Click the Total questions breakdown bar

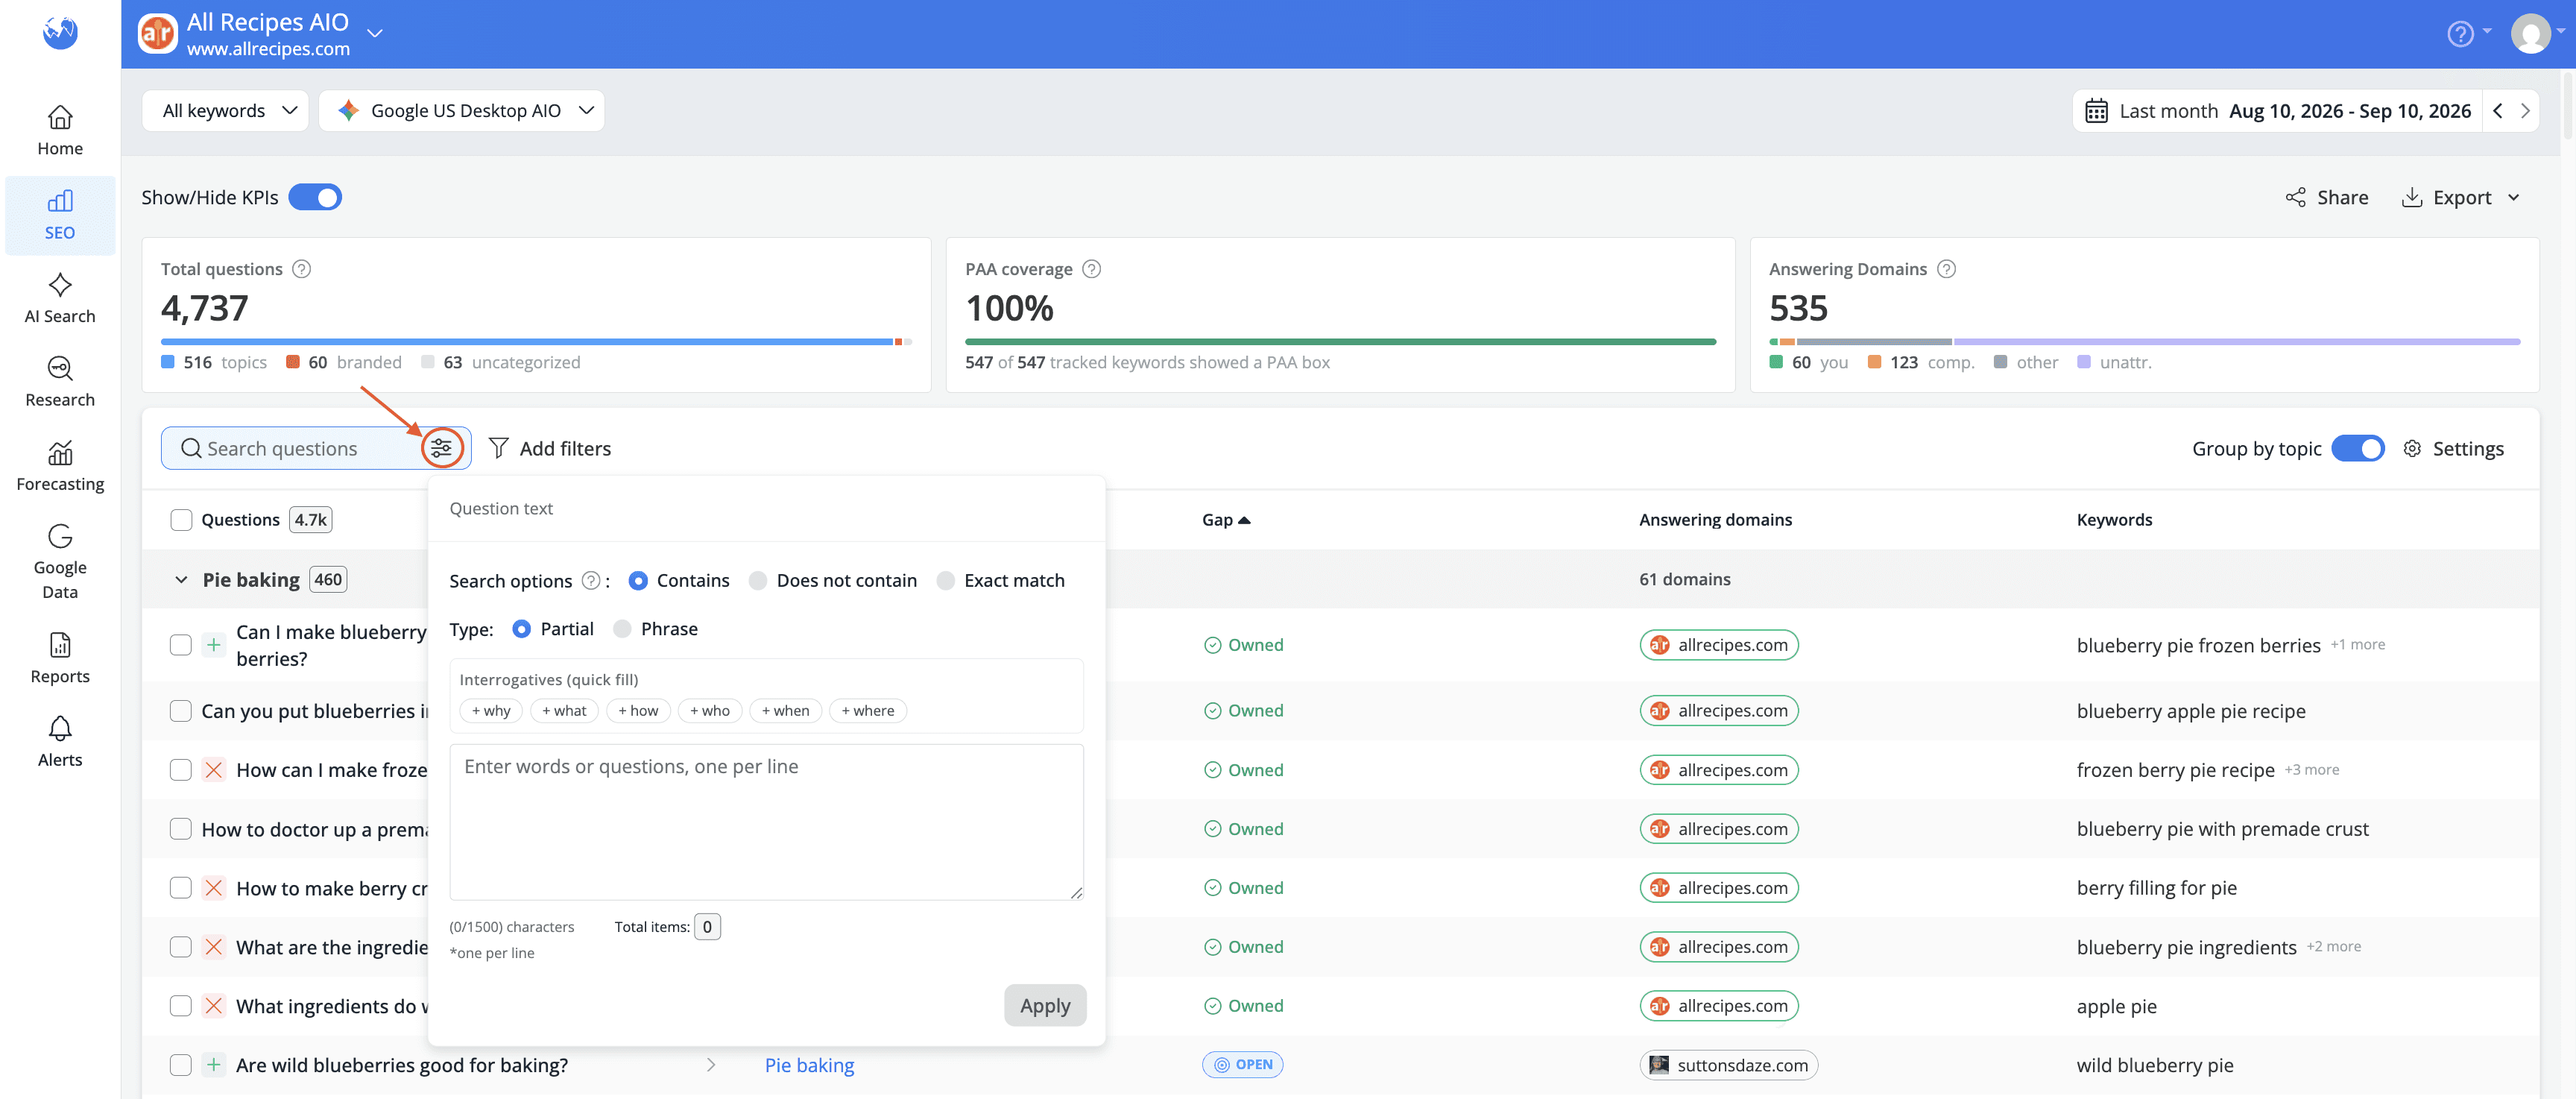point(536,342)
